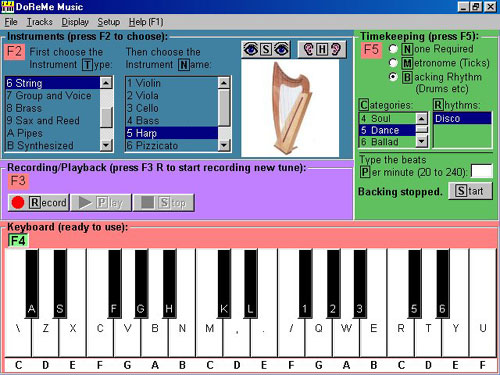Viewport: 500px width, 375px height.
Task: Click the beats per minute input field
Action: 482,171
